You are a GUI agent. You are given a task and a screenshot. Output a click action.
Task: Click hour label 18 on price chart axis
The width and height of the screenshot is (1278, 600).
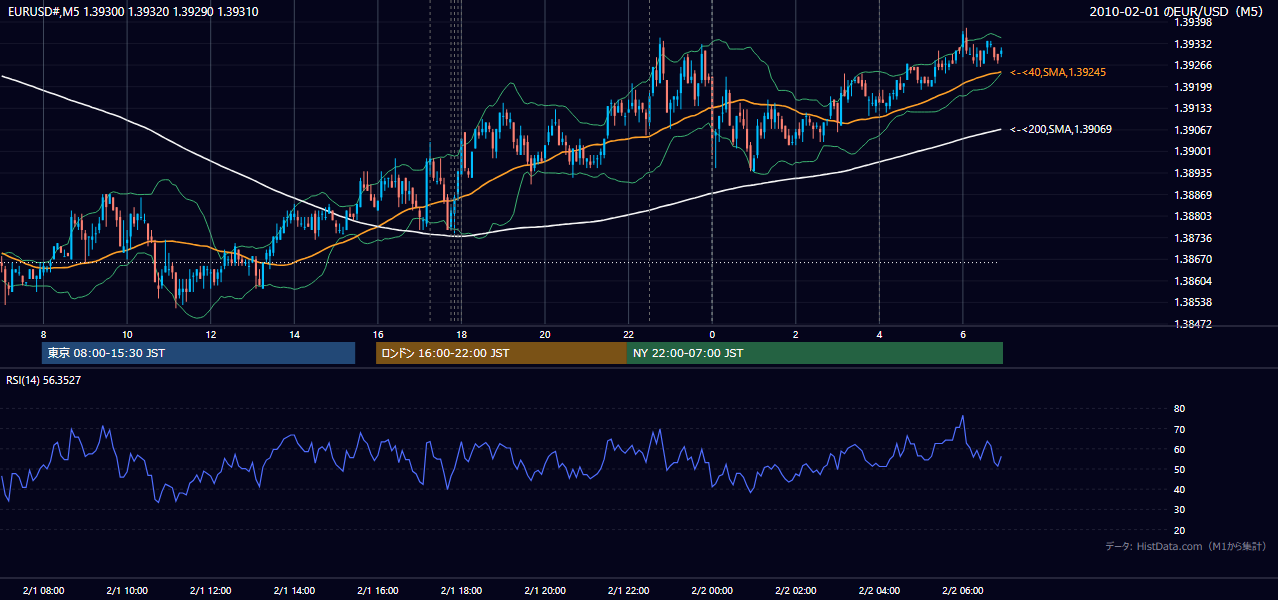pyautogui.click(x=461, y=333)
